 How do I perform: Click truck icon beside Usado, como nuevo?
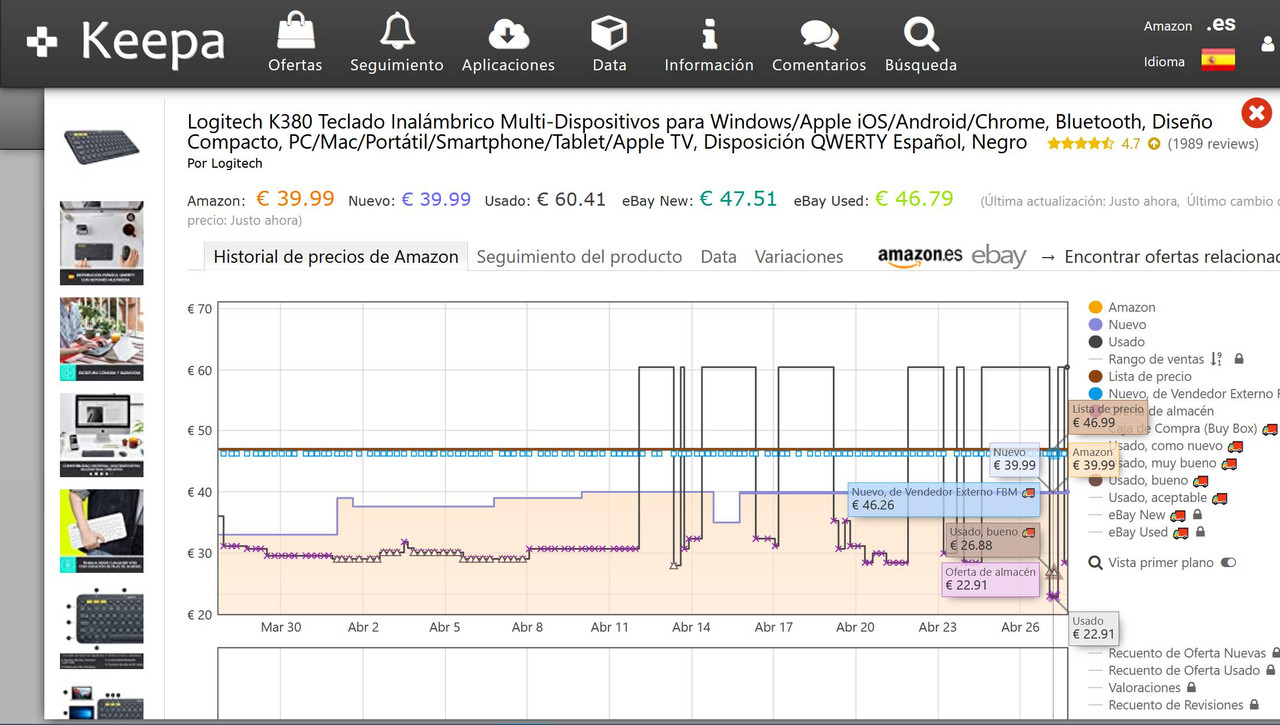point(1235,446)
